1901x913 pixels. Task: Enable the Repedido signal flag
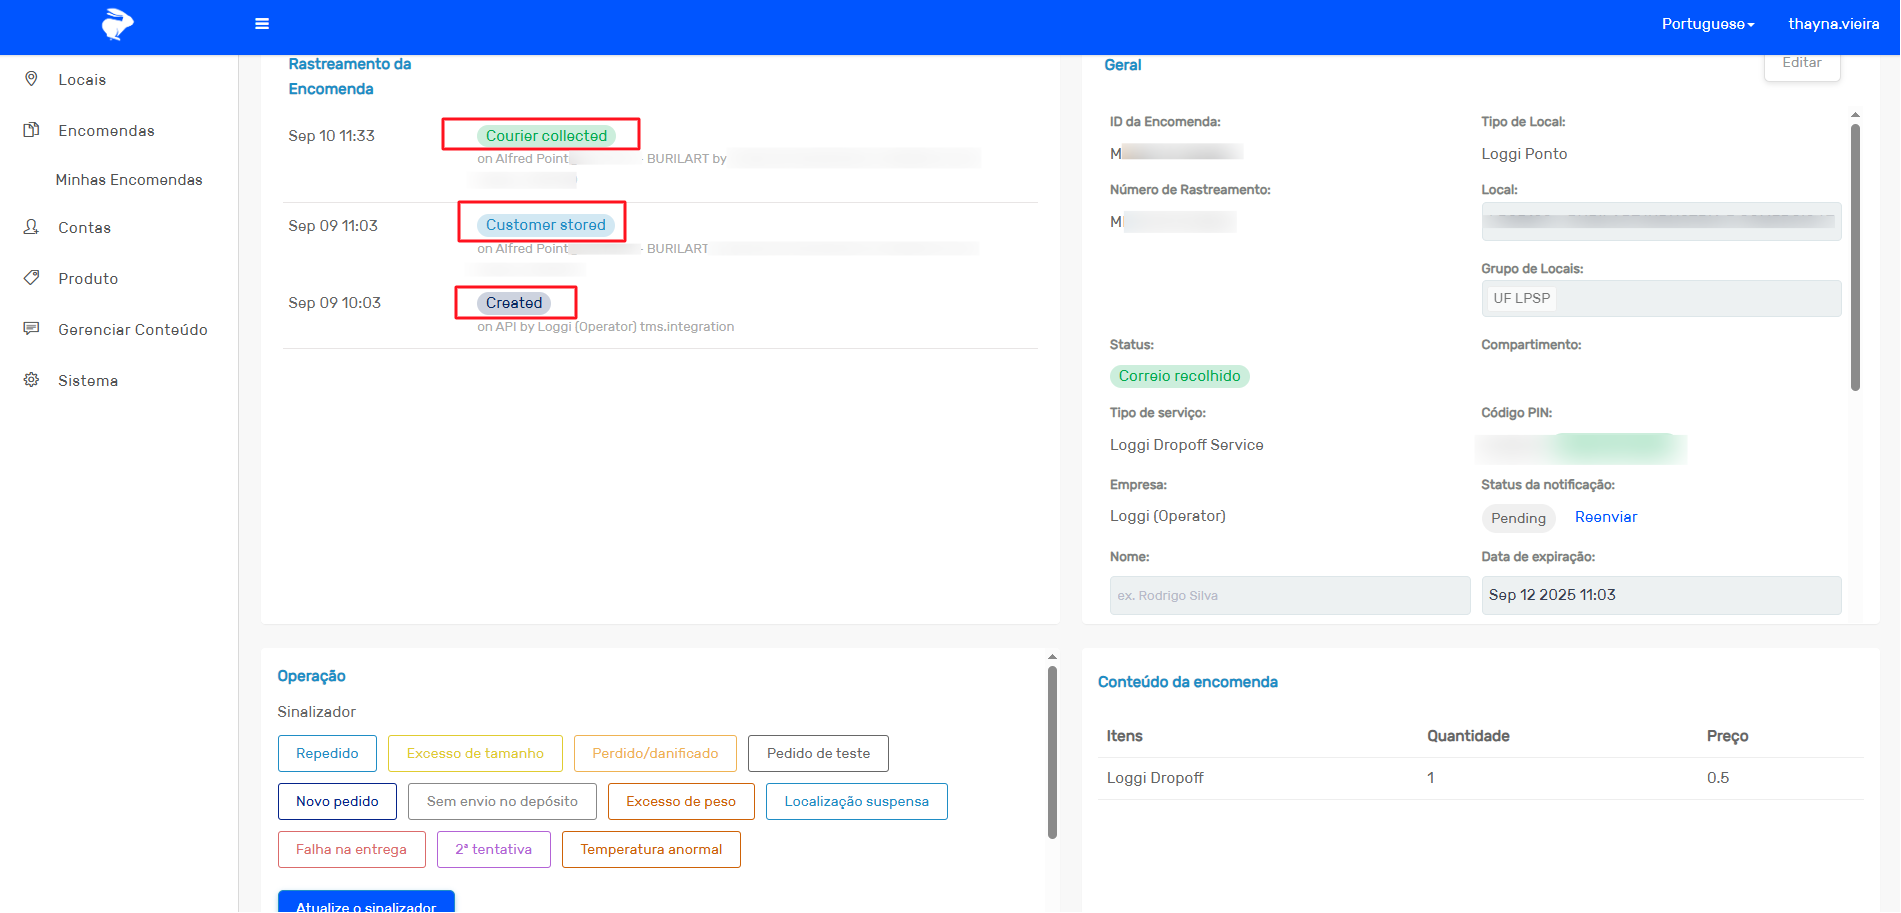[327, 753]
